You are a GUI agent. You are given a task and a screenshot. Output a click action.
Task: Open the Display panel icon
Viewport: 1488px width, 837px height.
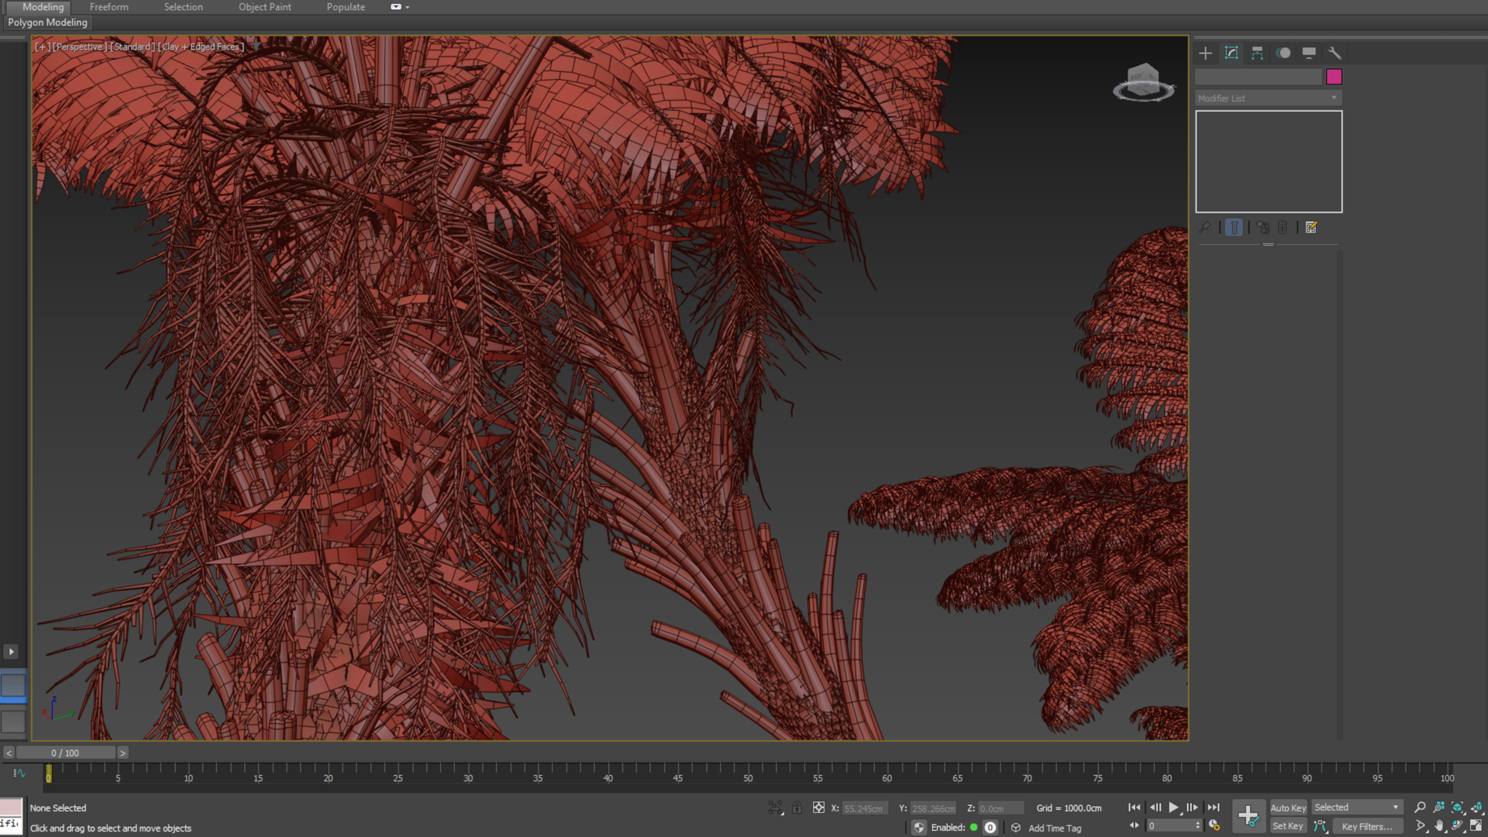[1309, 53]
